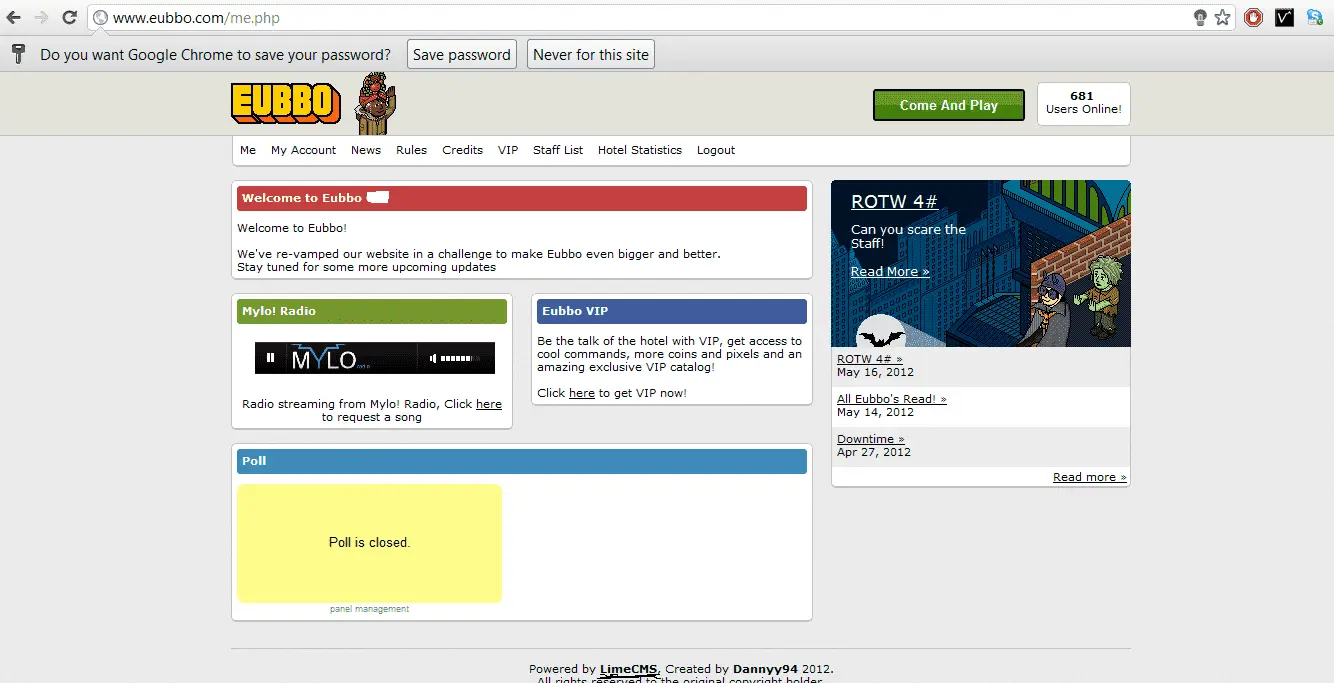Click the 'May 14, 2012' date text
The image size is (1334, 683).
[x=876, y=412]
